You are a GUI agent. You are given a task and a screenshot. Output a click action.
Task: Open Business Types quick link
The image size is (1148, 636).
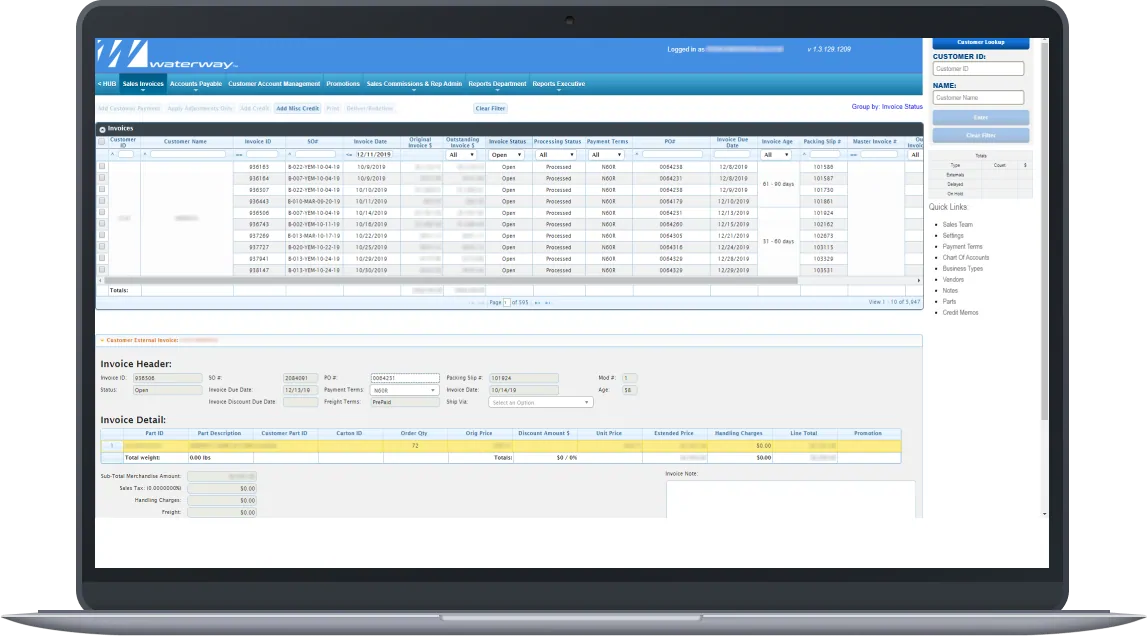[962, 269]
